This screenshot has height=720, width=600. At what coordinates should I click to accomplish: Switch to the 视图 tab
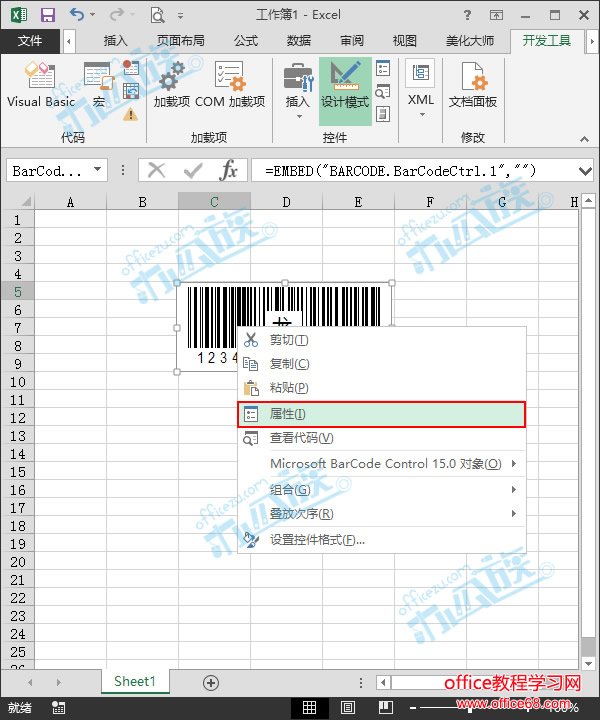pyautogui.click(x=404, y=41)
